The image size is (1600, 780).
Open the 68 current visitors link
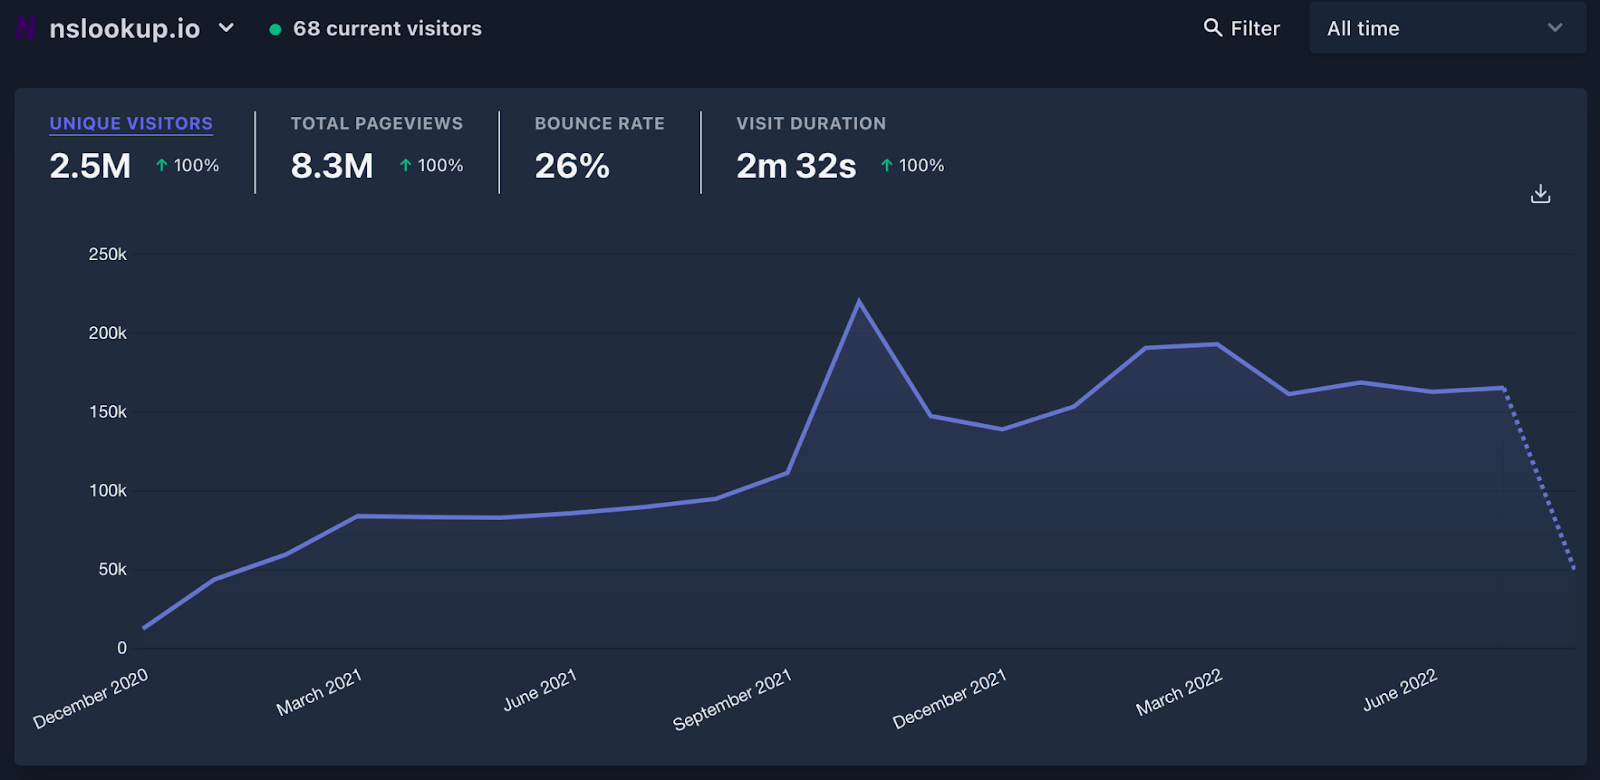(x=387, y=29)
